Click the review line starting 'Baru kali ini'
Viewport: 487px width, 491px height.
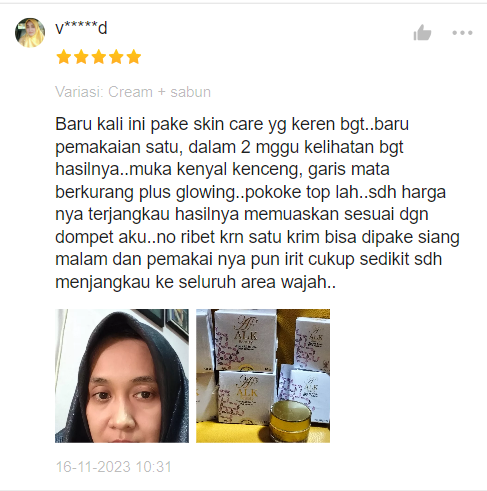coord(232,124)
